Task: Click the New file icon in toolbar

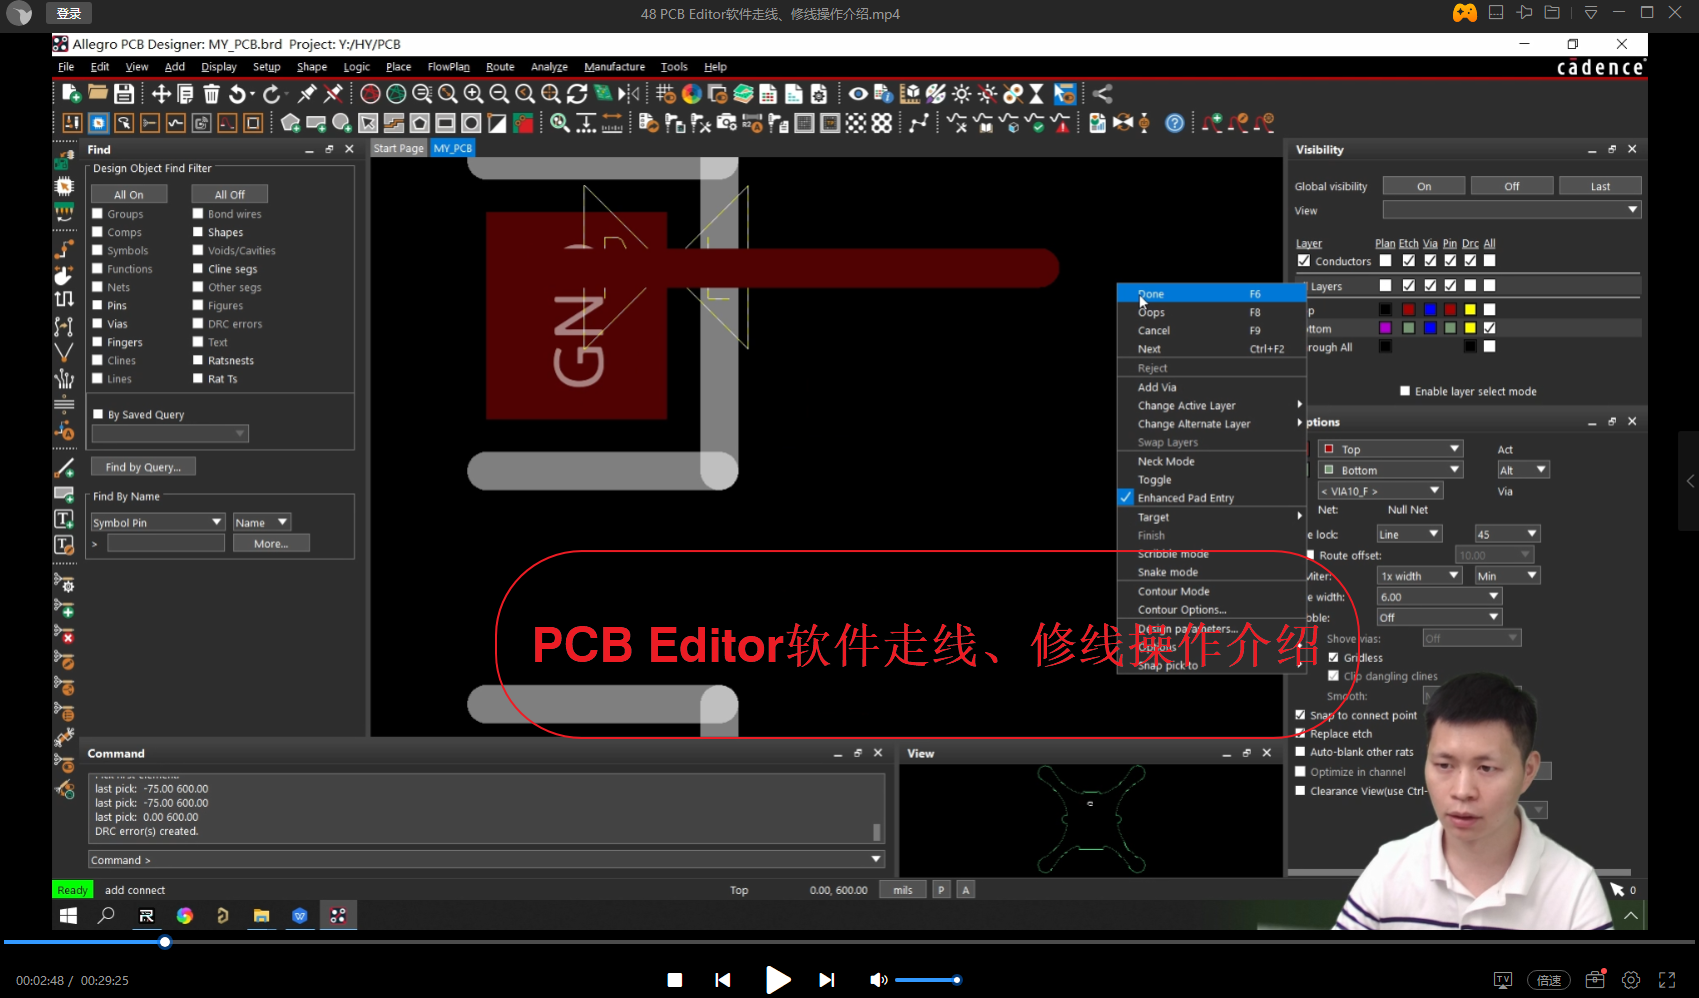Action: pyautogui.click(x=71, y=93)
